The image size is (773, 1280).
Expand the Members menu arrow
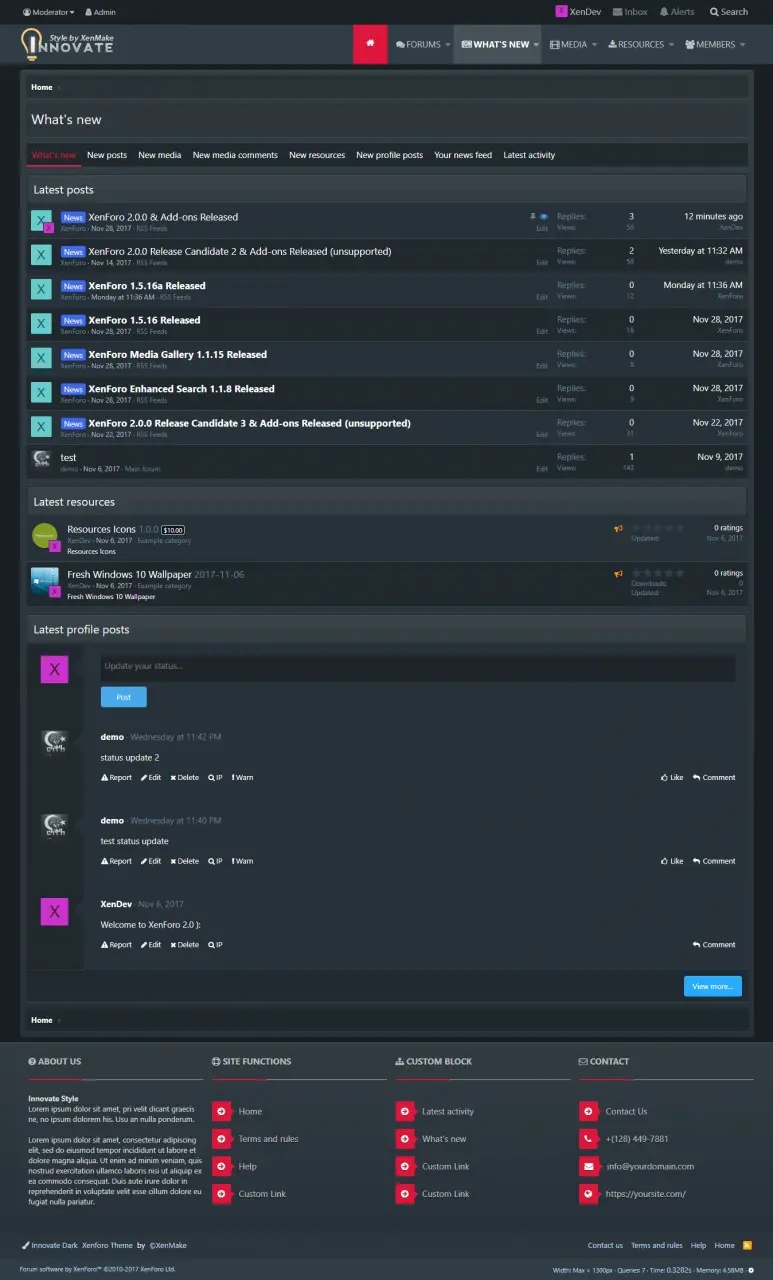[742, 44]
